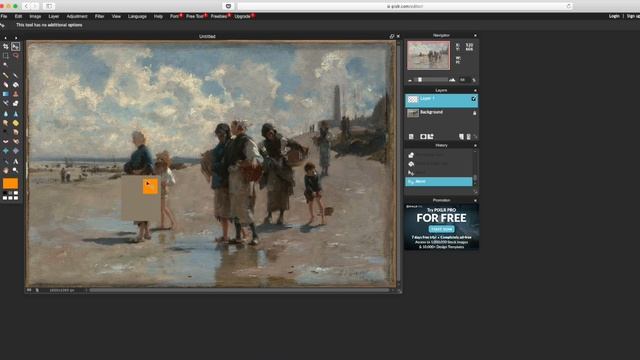The height and width of the screenshot is (360, 640).
Task: Select the Red eye reduction tool
Action: (5, 142)
